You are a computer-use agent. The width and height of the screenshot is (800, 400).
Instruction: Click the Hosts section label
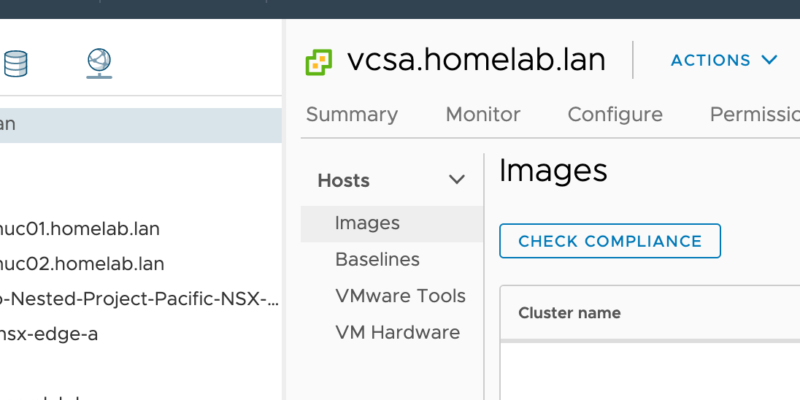click(x=344, y=181)
